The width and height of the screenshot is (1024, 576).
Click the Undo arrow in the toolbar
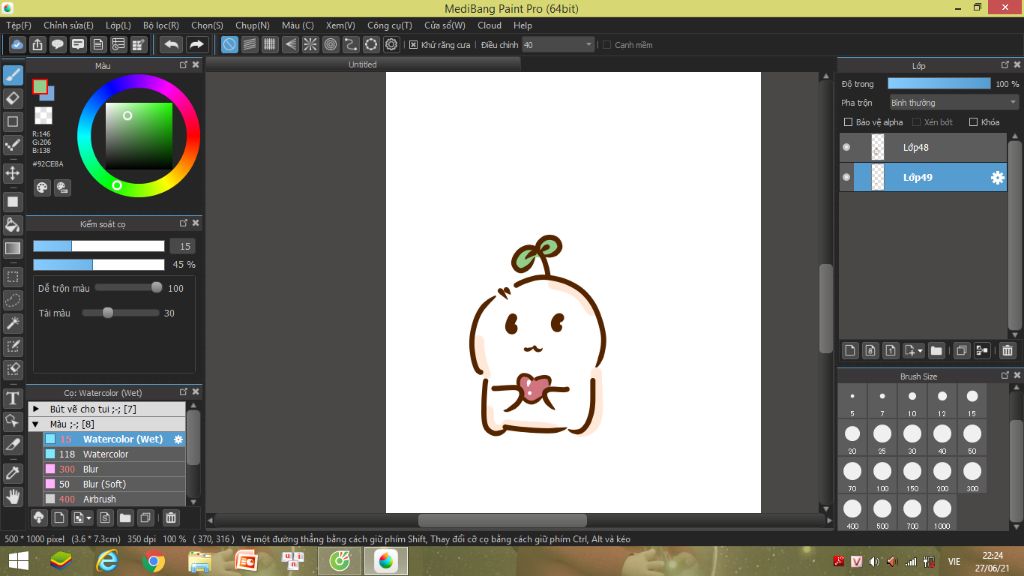click(x=172, y=44)
